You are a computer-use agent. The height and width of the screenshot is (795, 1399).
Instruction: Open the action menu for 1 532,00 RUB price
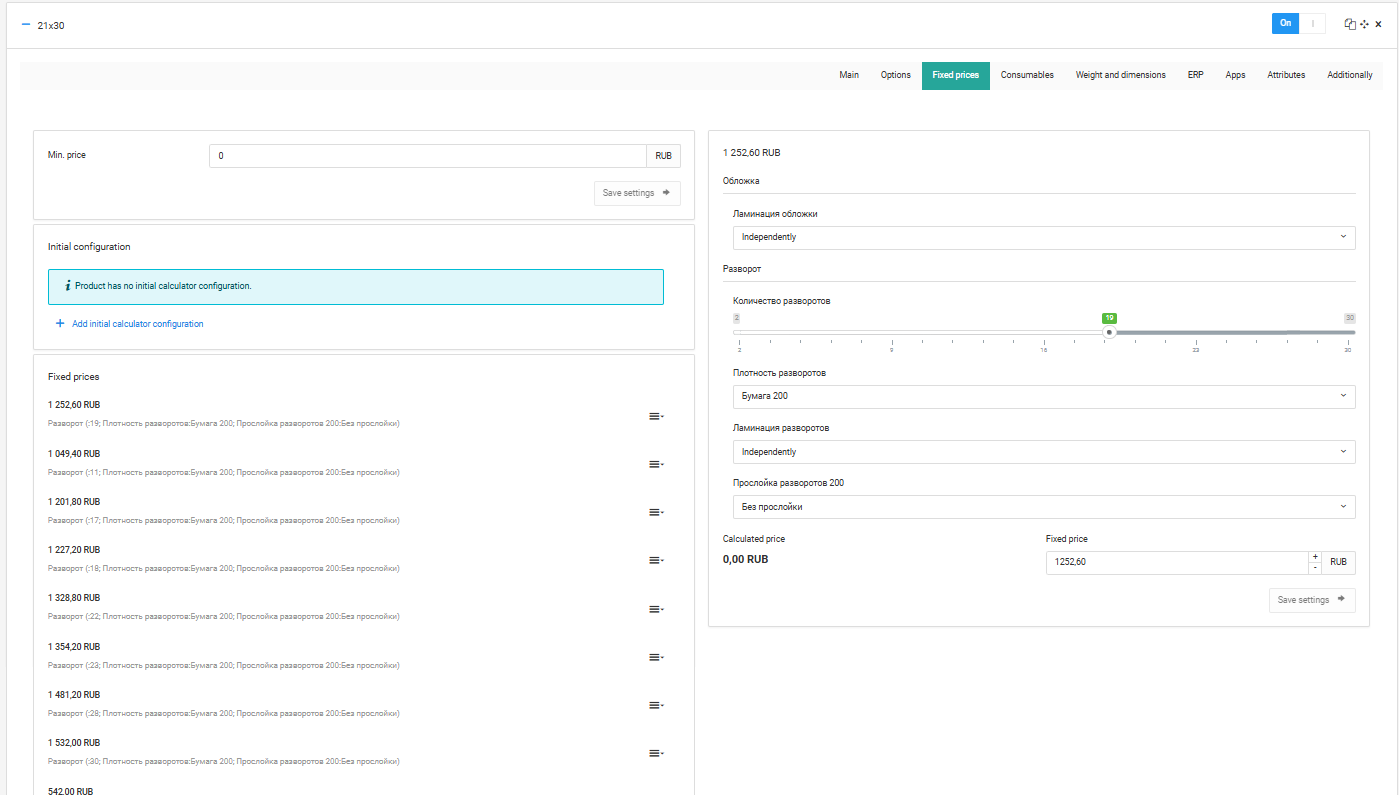point(656,753)
